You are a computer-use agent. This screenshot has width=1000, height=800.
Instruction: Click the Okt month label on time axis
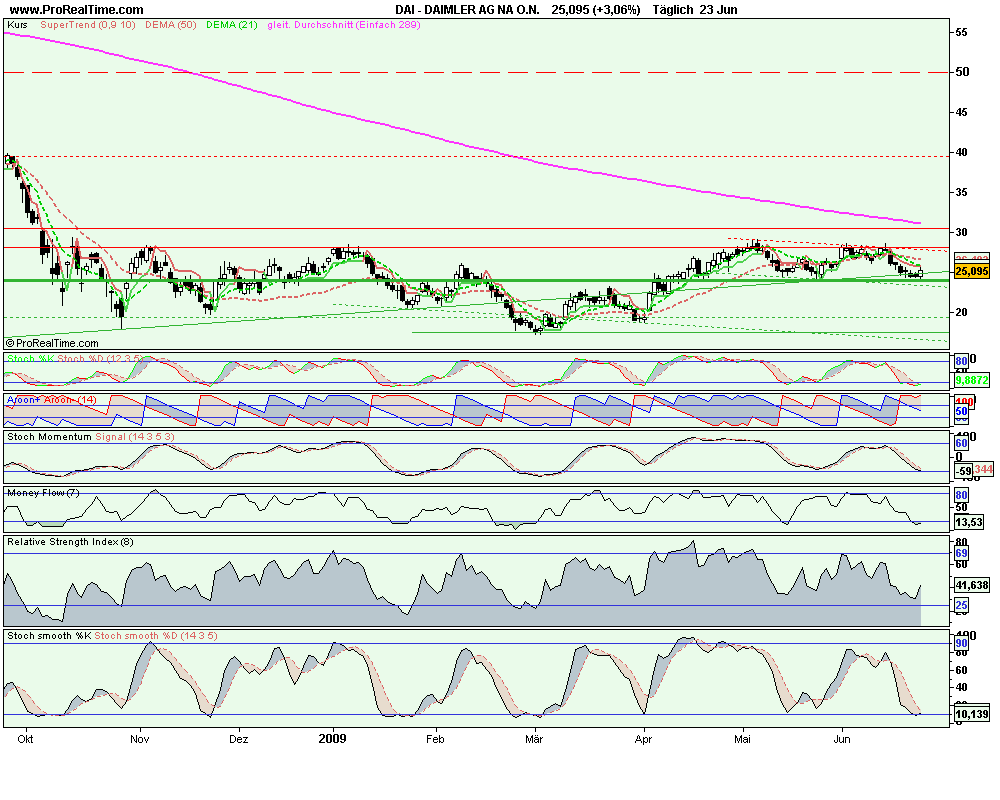pos(25,739)
